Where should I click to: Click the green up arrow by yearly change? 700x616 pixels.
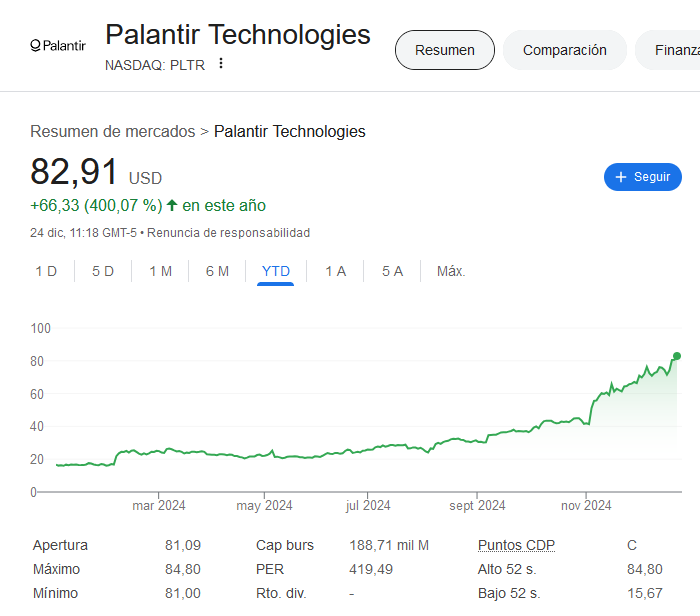[x=172, y=205]
